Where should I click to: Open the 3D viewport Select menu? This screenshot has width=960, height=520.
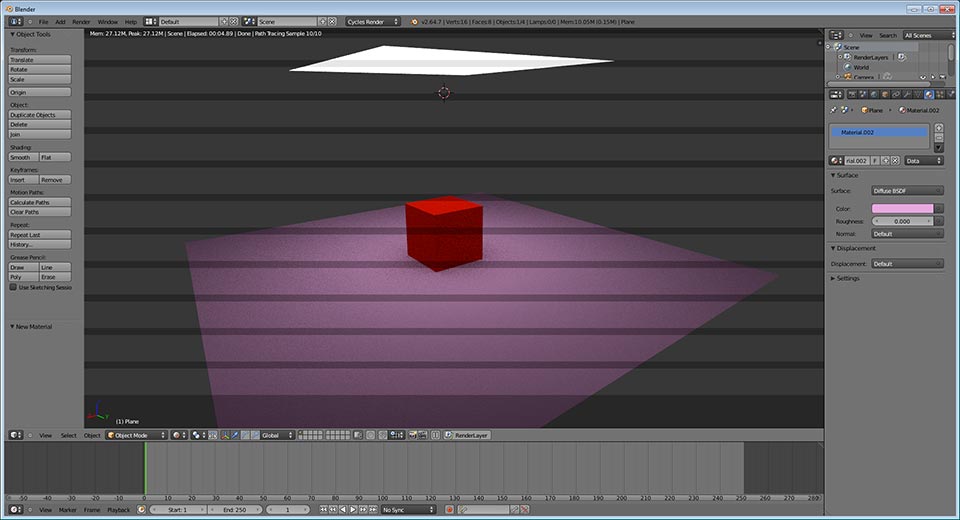click(69, 435)
